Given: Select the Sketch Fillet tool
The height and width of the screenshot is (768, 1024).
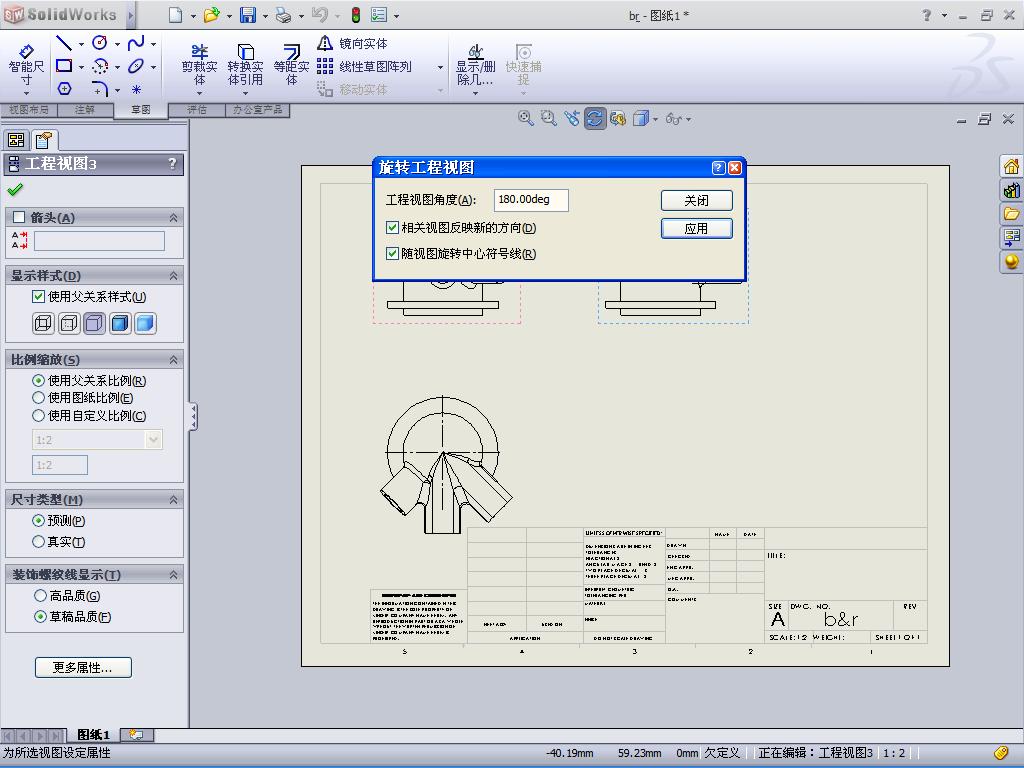Looking at the screenshot, I should click(100, 88).
